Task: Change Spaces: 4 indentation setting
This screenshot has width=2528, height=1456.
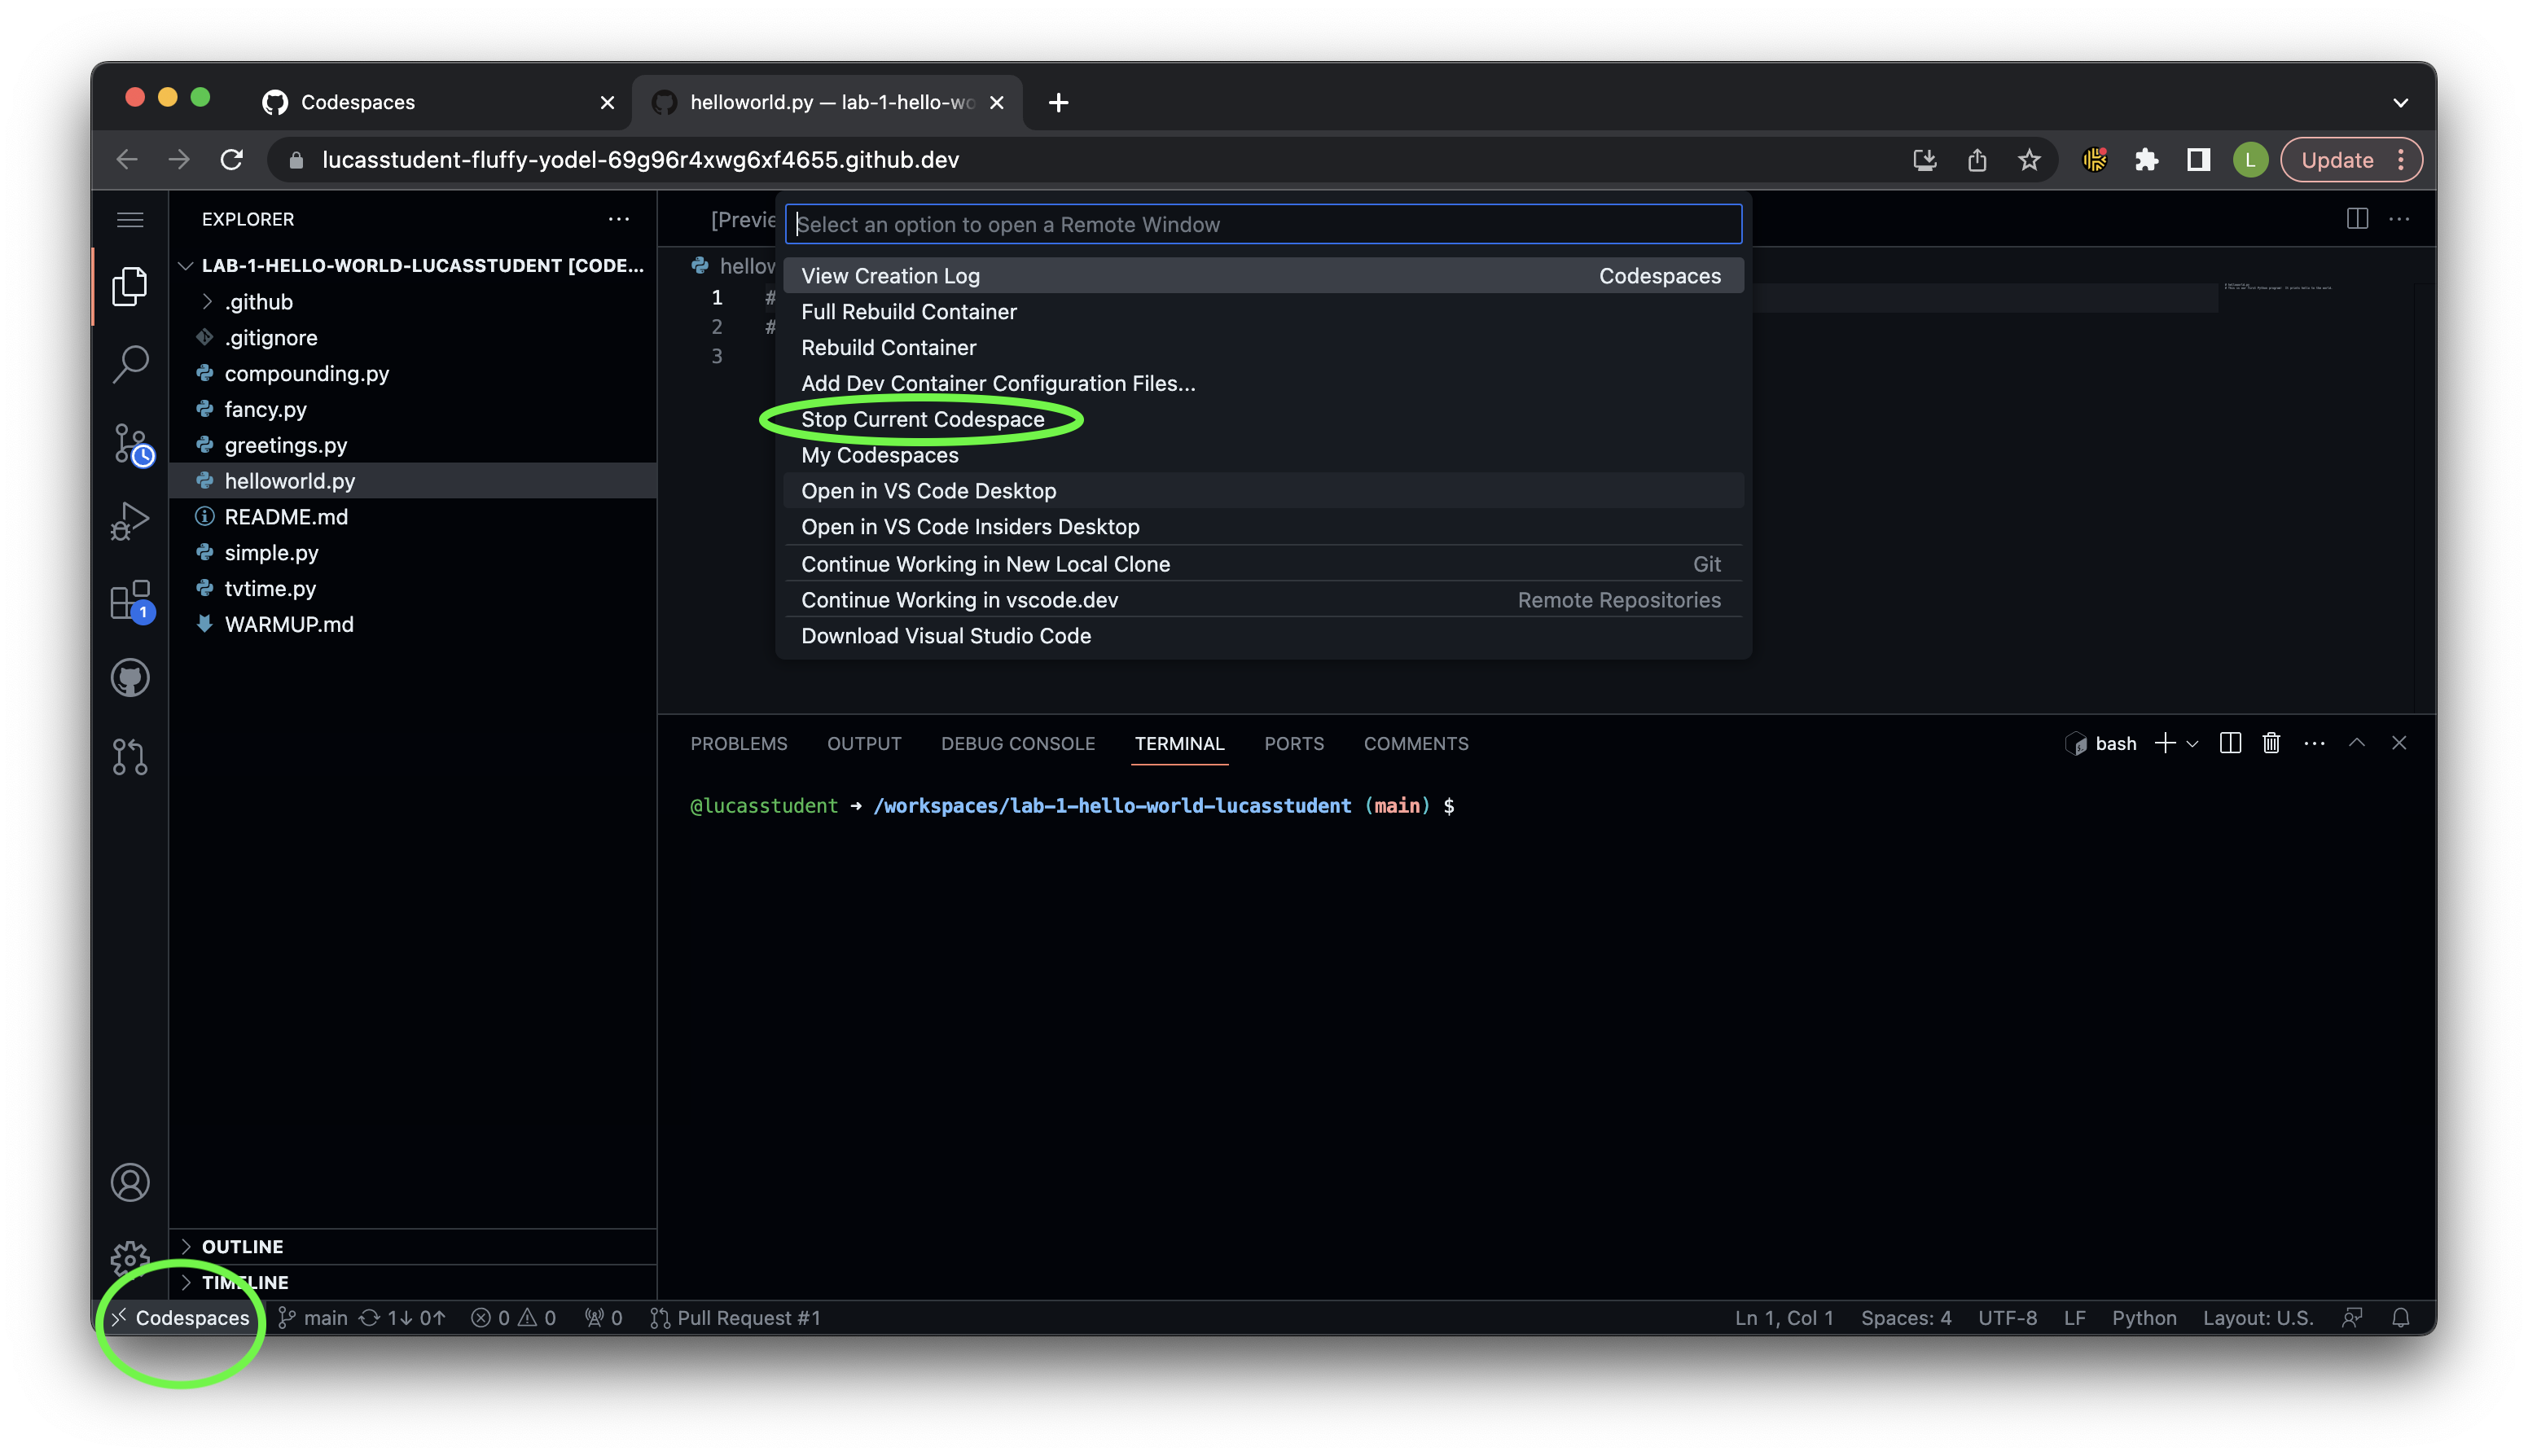Action: tap(1906, 1318)
